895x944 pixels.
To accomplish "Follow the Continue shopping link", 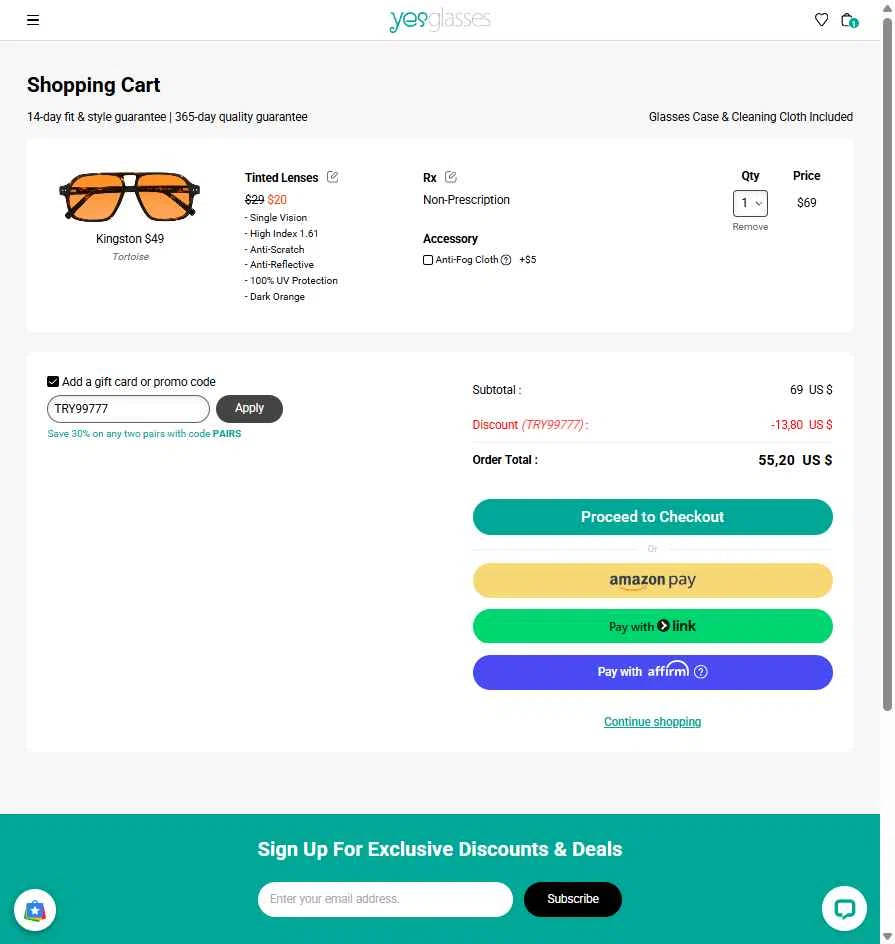I will point(652,722).
